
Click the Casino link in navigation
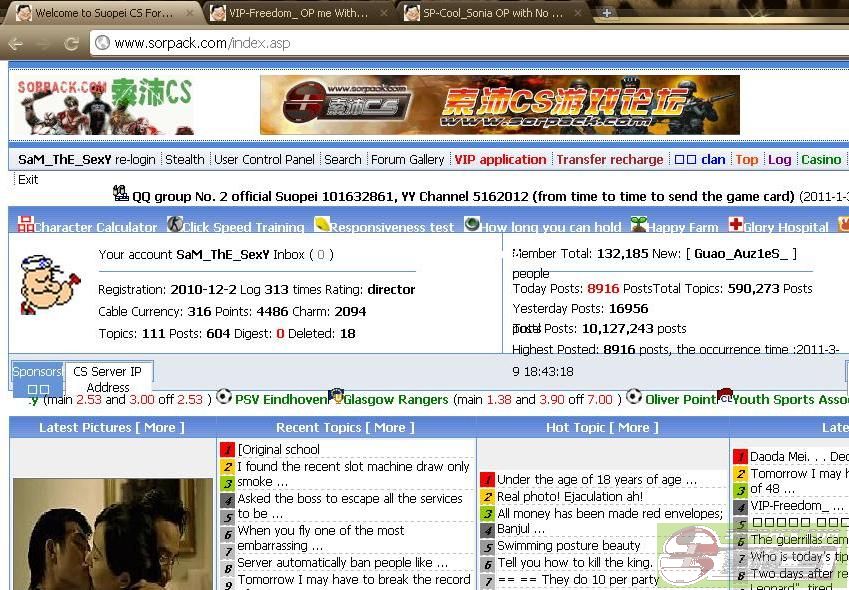tap(821, 159)
